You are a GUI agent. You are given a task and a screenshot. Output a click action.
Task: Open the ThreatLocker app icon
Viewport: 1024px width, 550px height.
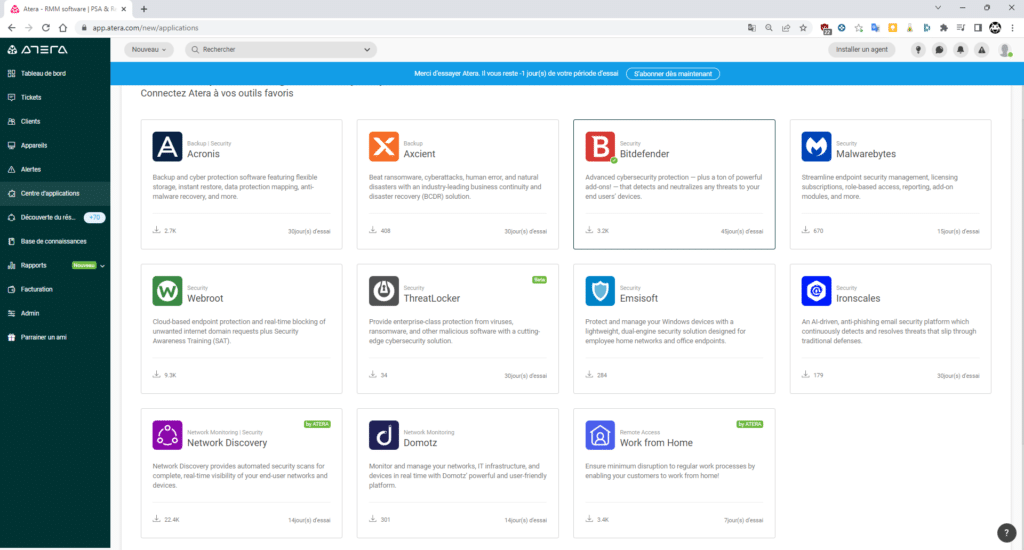(x=383, y=291)
